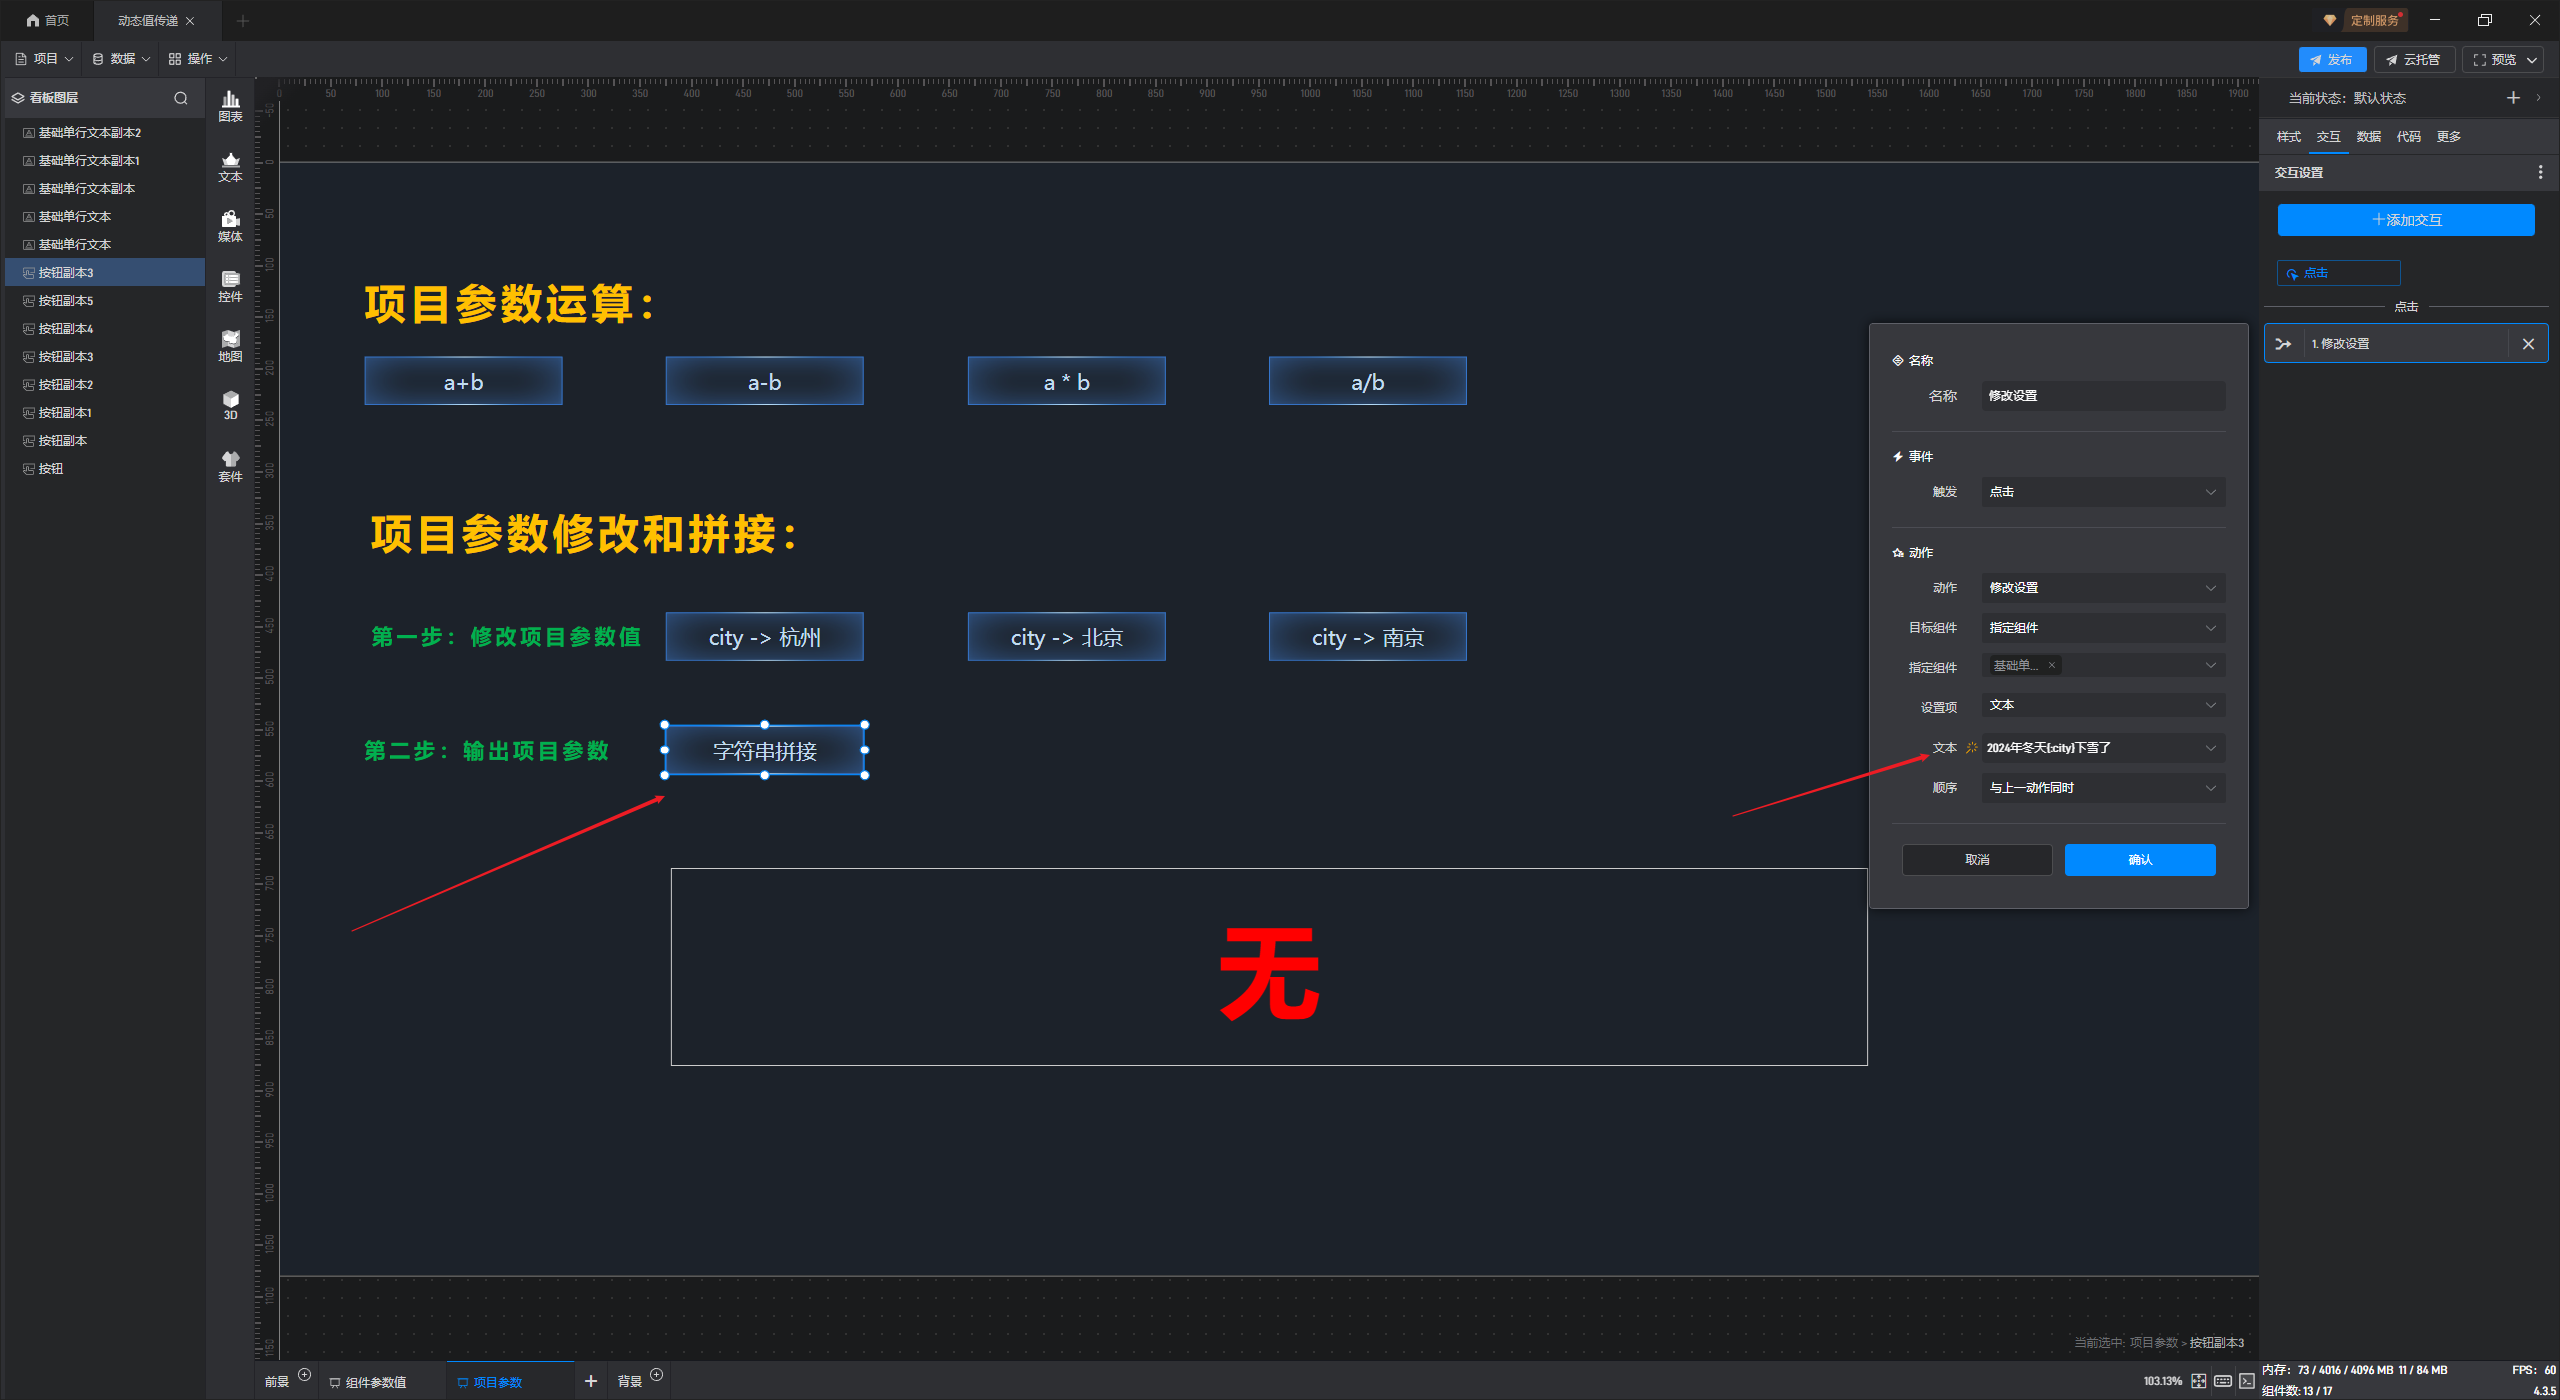Click the 确认 button
The height and width of the screenshot is (1400, 2560).
click(x=2139, y=860)
